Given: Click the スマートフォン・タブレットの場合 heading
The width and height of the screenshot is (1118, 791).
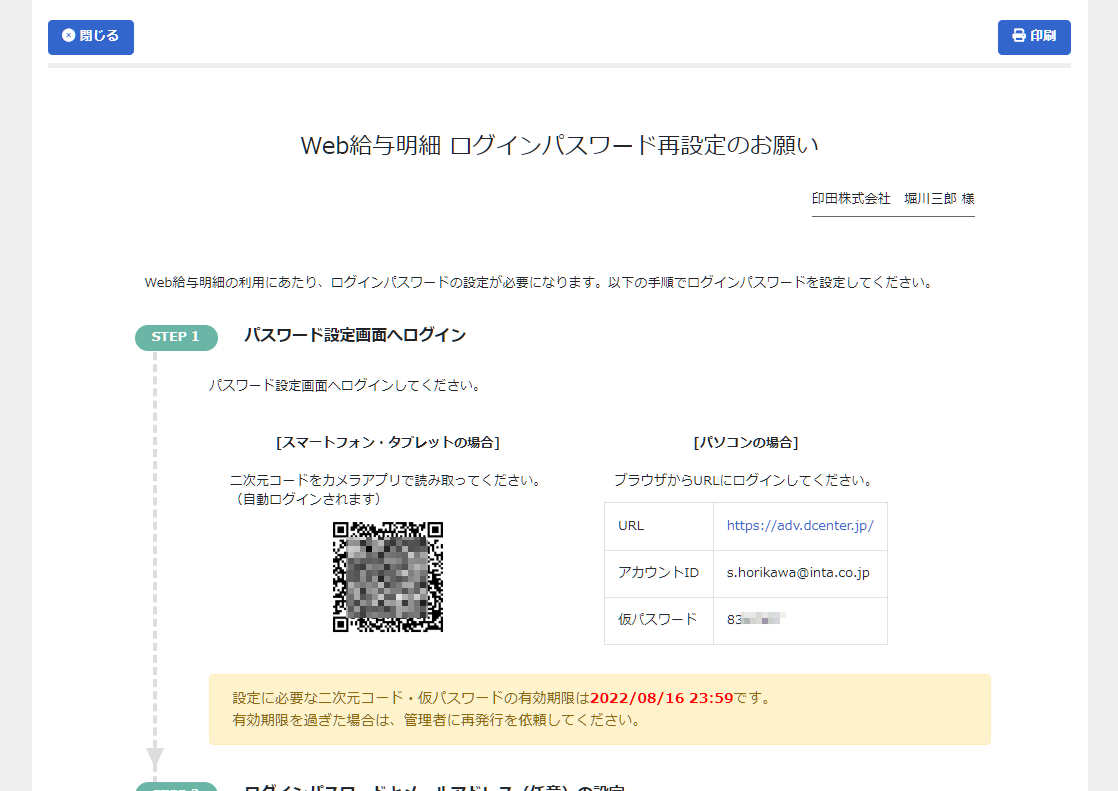Looking at the screenshot, I should tap(388, 442).
